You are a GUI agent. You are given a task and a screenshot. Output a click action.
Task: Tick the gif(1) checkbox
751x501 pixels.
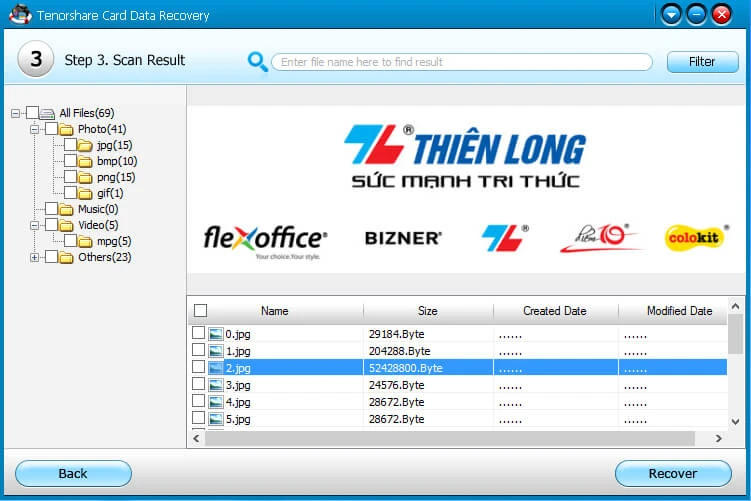tap(70, 193)
